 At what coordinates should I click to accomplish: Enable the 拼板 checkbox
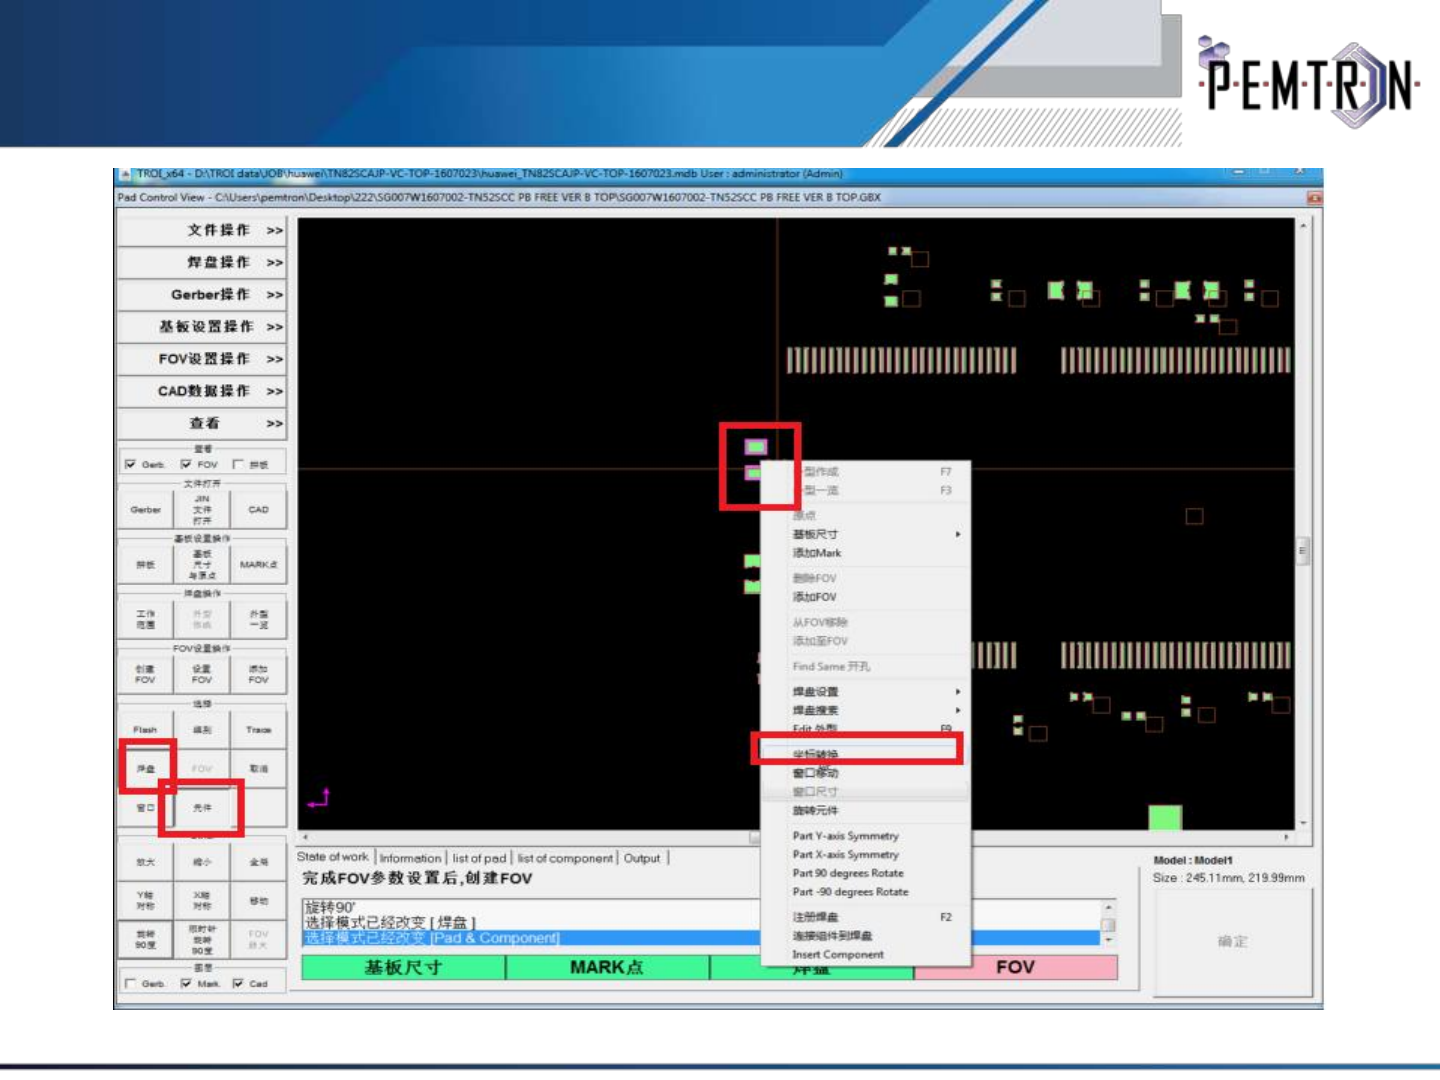point(238,465)
